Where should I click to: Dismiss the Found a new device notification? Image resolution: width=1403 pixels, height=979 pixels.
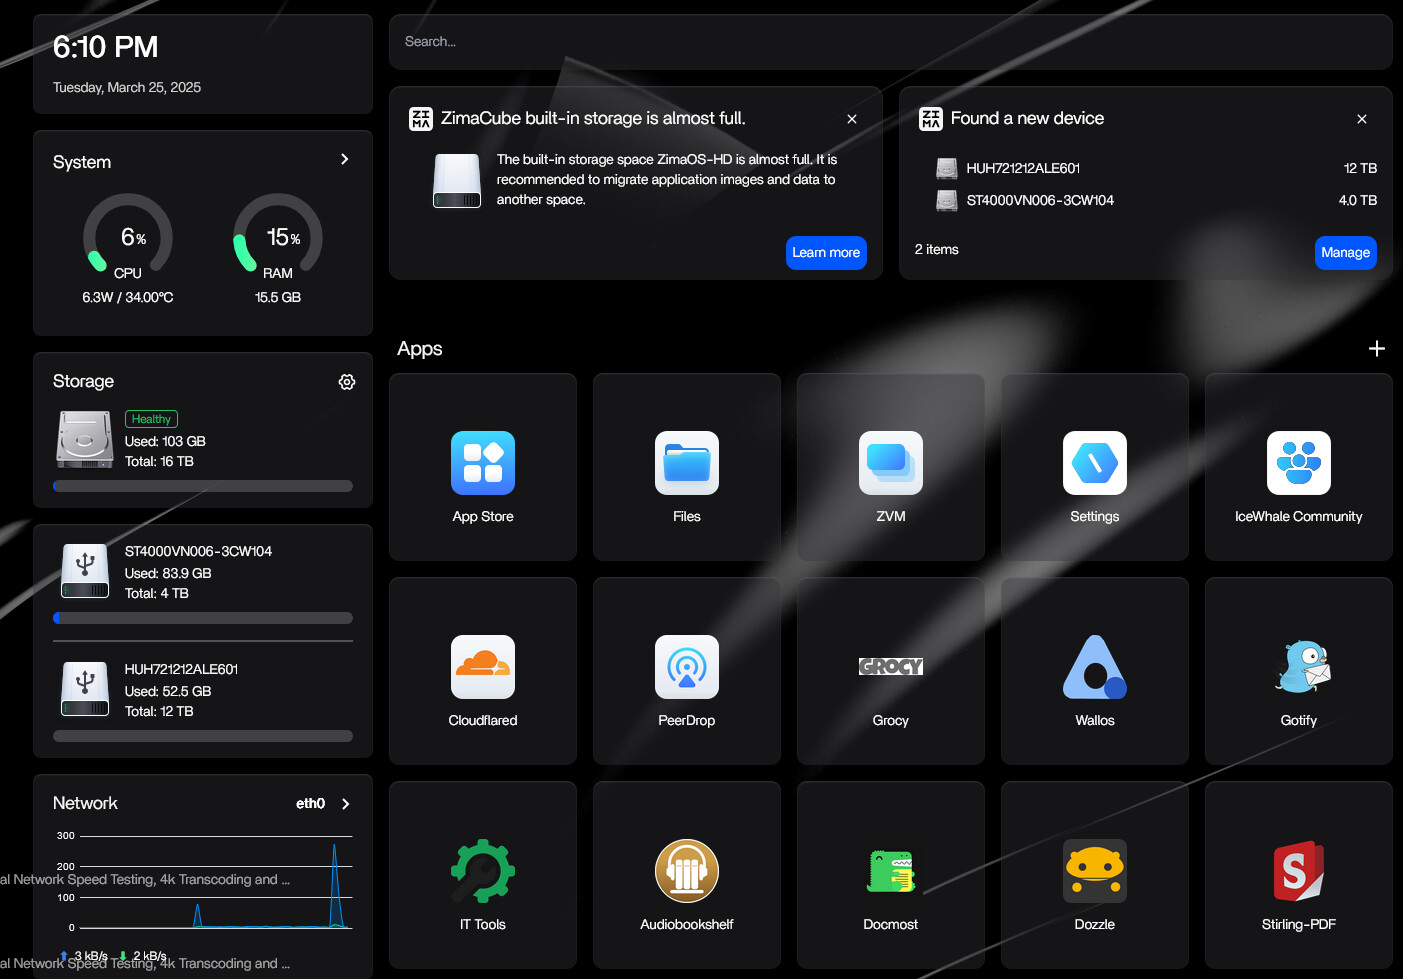pyautogui.click(x=1362, y=119)
